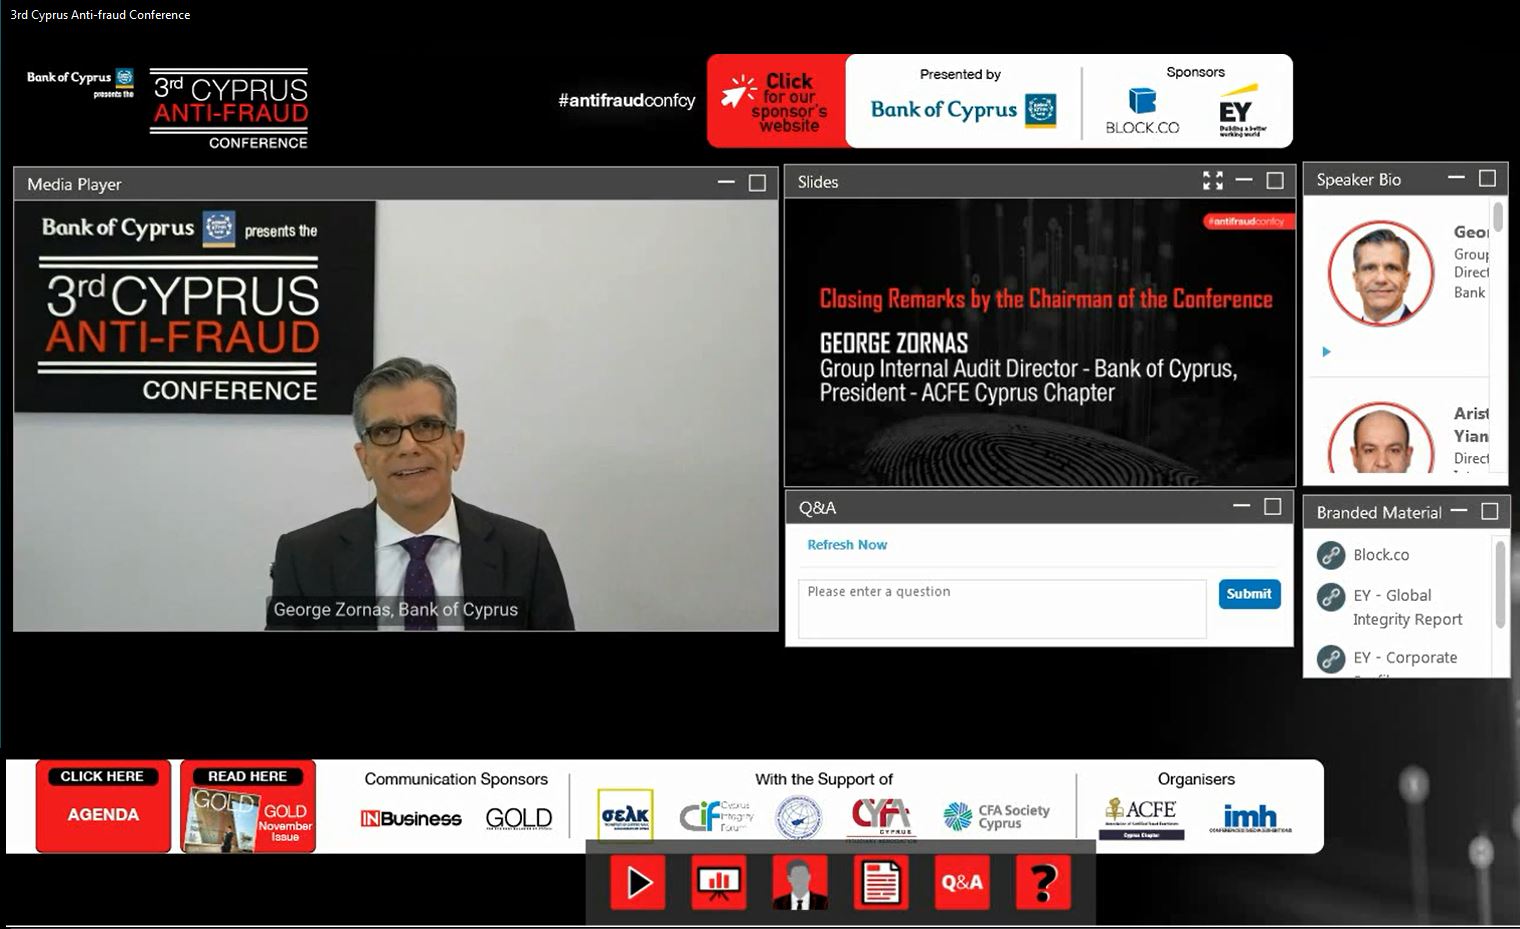Viewport: 1520px width, 929px height.
Task: Maximize the Media Player panel
Action: pyautogui.click(x=757, y=183)
